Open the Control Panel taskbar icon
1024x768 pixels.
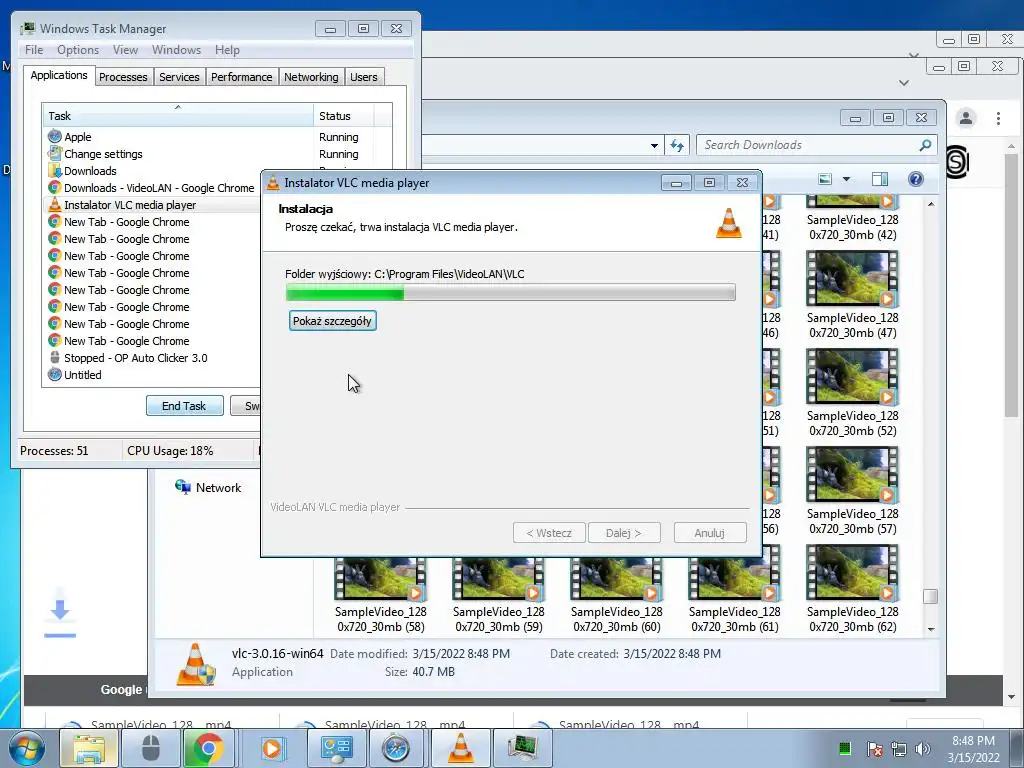pos(336,748)
